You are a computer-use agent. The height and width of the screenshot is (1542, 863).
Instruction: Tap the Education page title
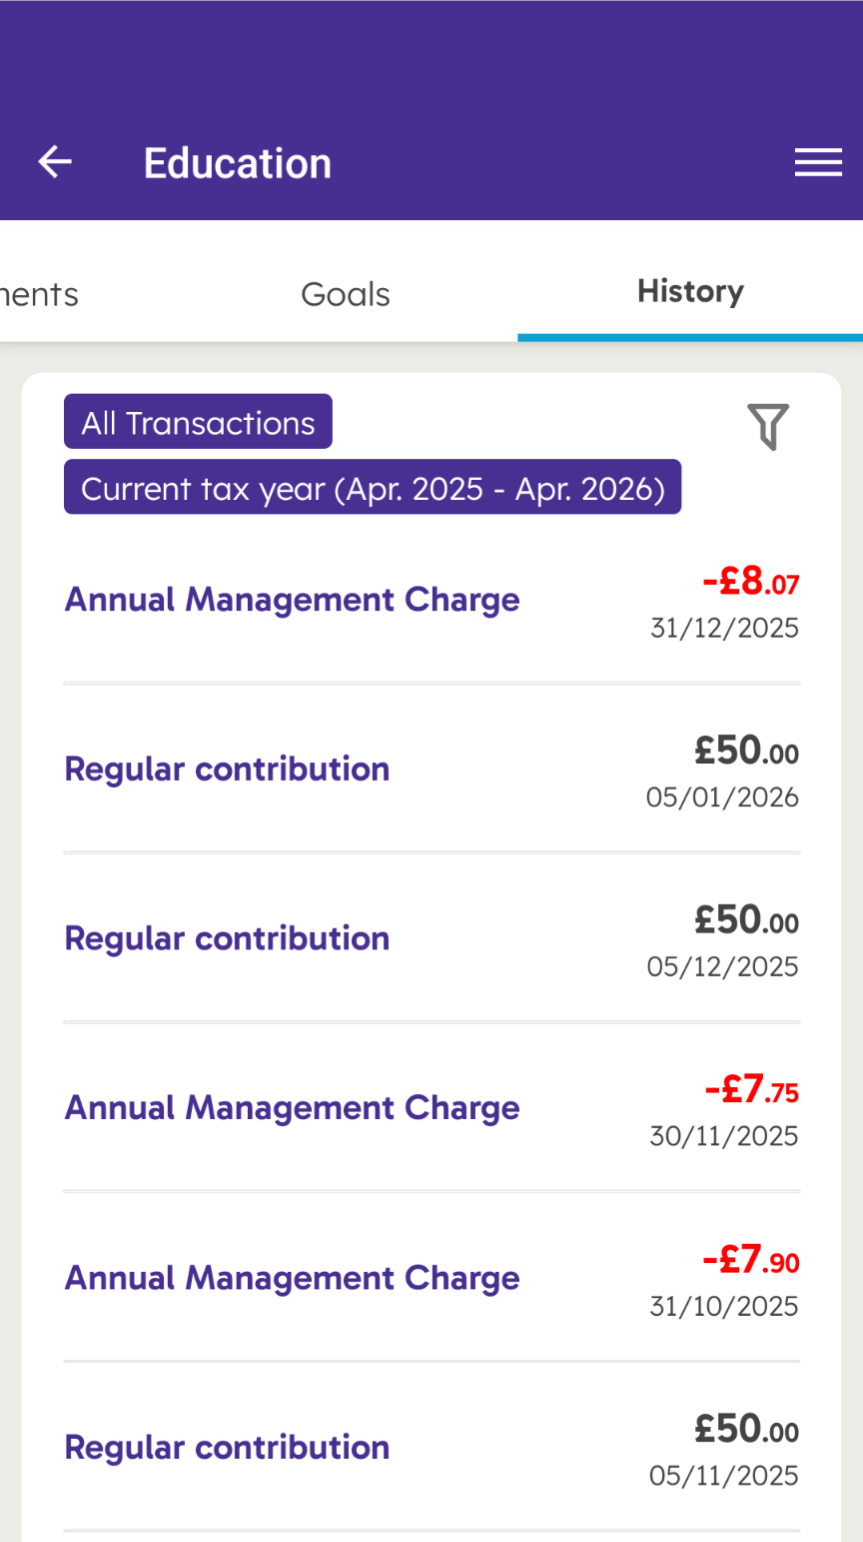(x=237, y=163)
